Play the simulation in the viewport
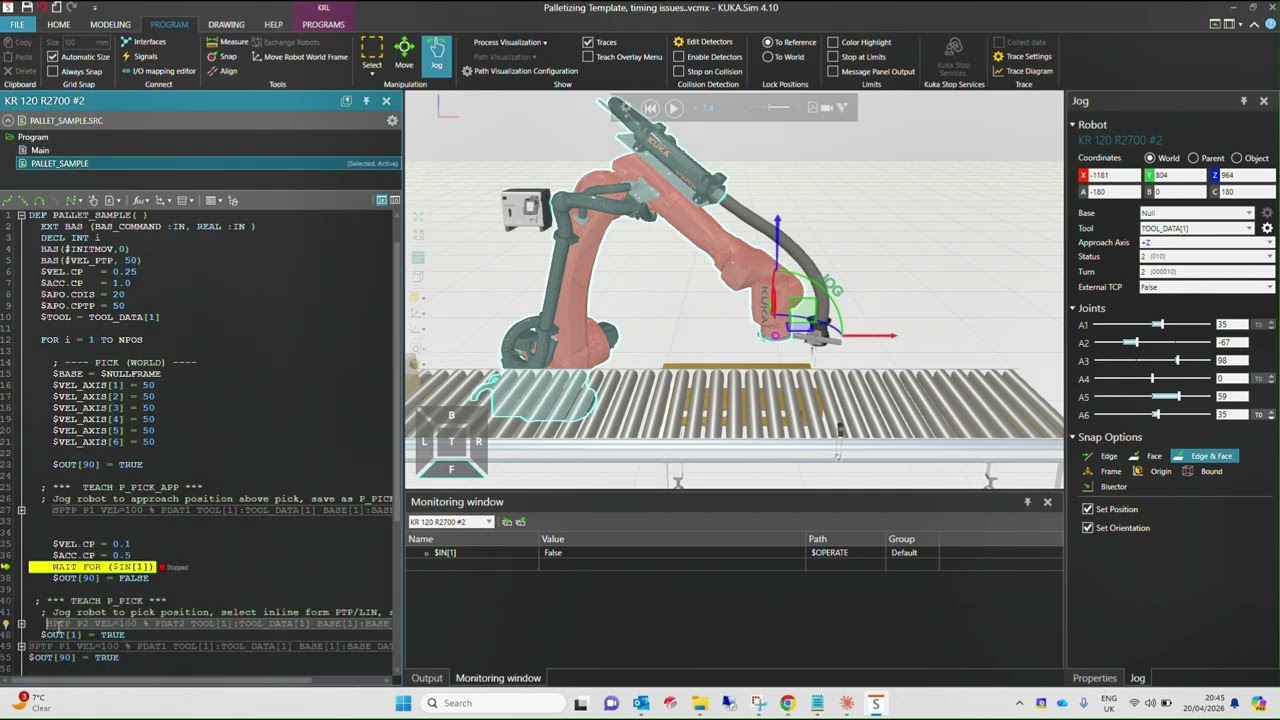The height and width of the screenshot is (720, 1280). coord(673,108)
